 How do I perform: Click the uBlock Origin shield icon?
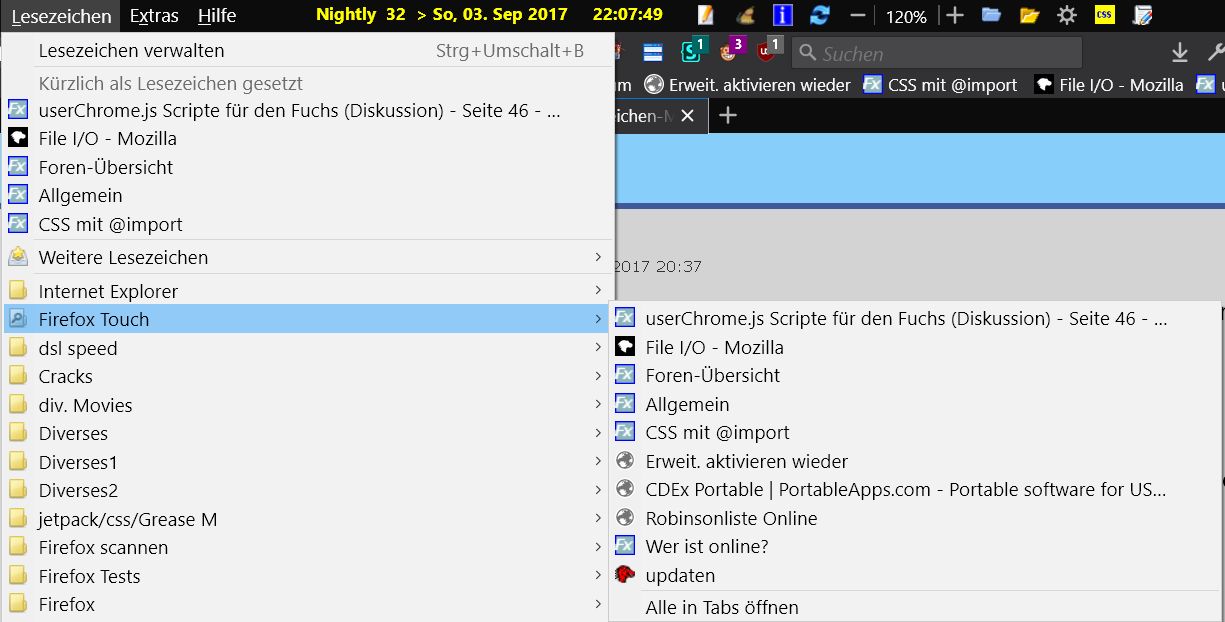(x=767, y=50)
